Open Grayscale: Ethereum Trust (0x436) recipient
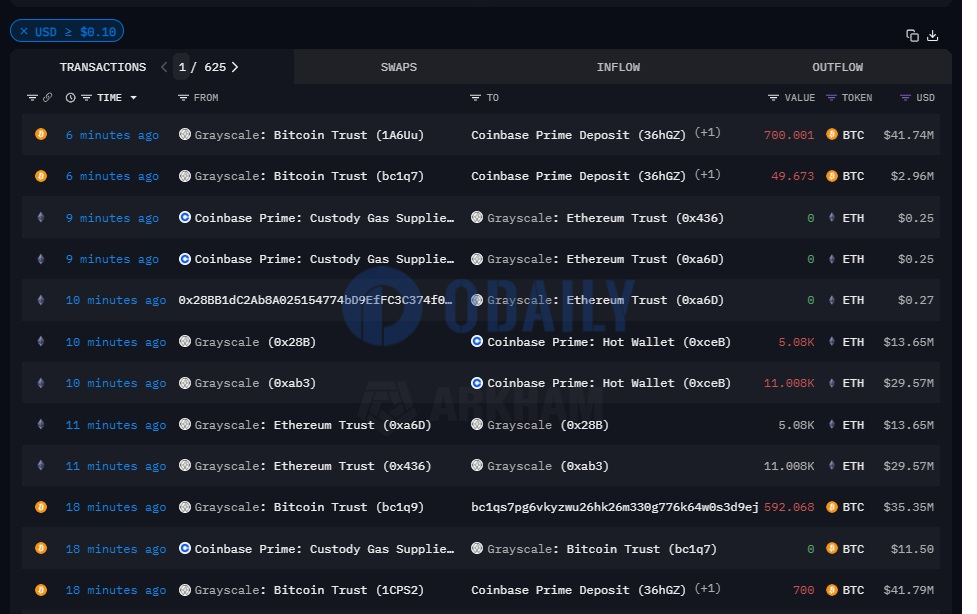 tap(605, 218)
